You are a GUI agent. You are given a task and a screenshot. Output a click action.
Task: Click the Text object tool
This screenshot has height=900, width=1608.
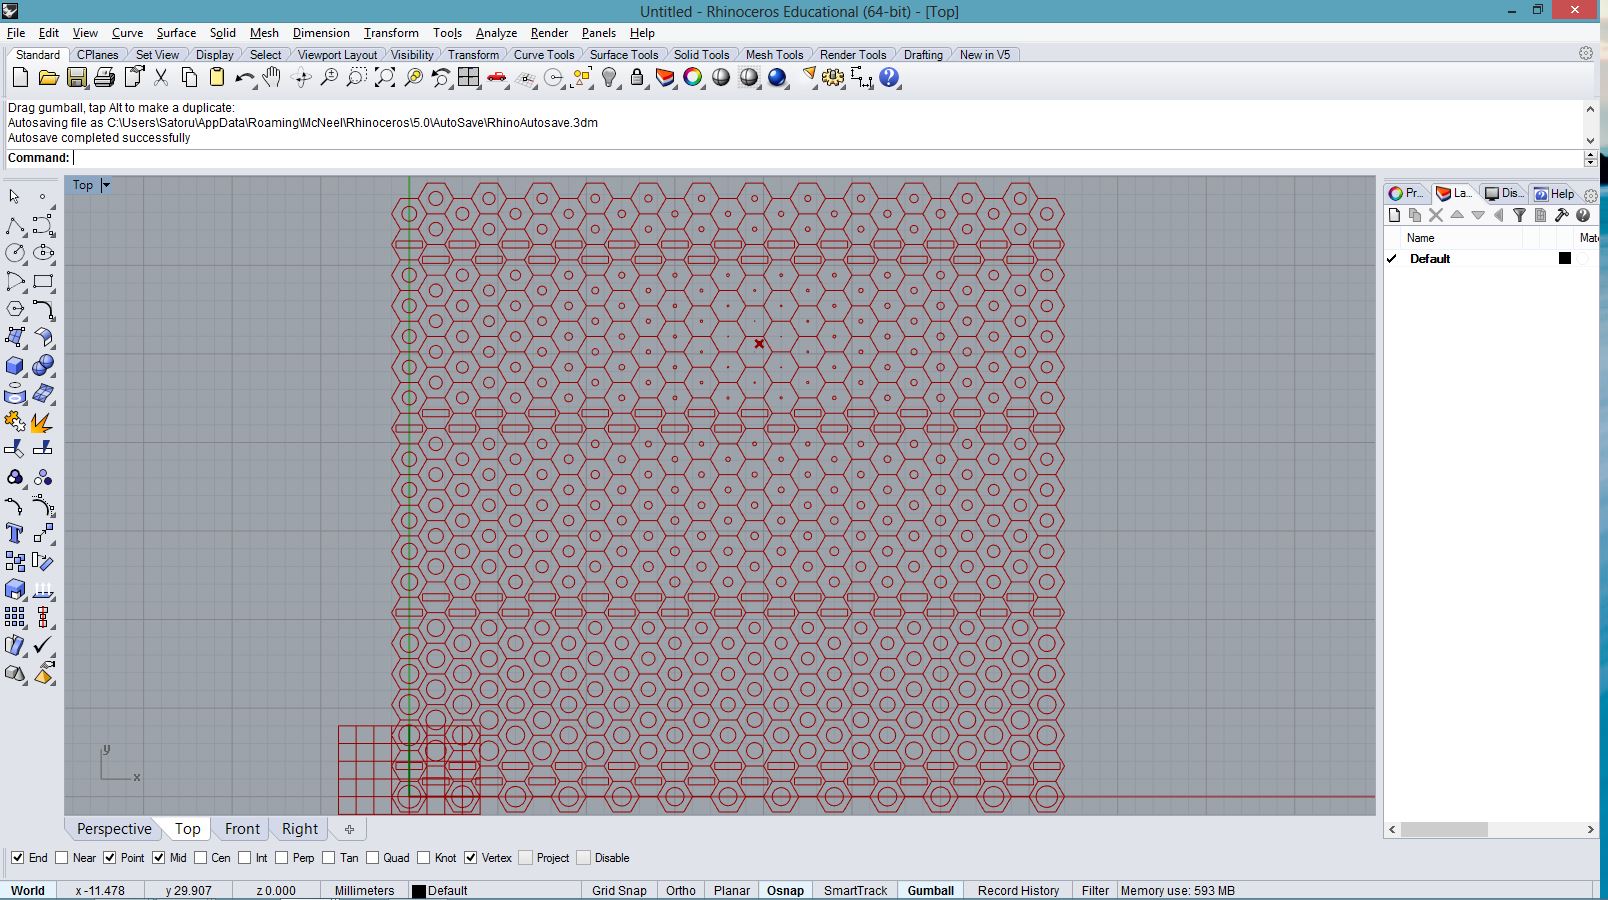(15, 533)
